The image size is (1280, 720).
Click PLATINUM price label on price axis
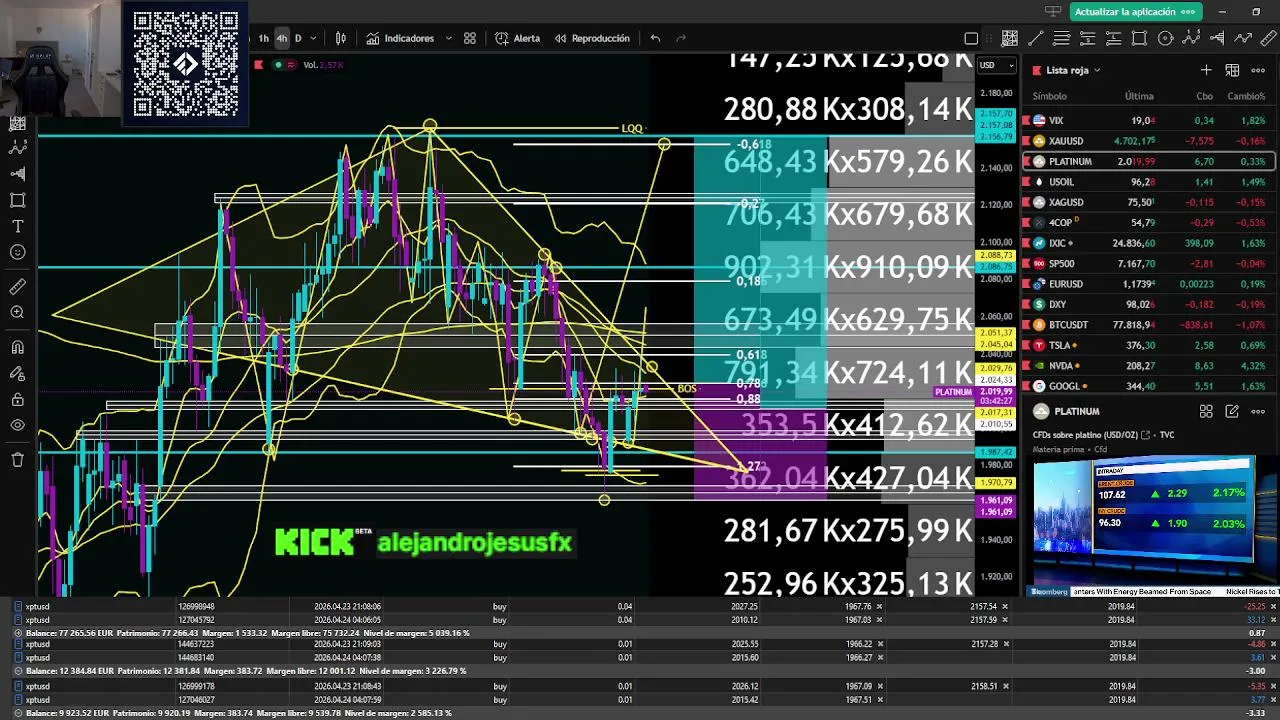[953, 392]
